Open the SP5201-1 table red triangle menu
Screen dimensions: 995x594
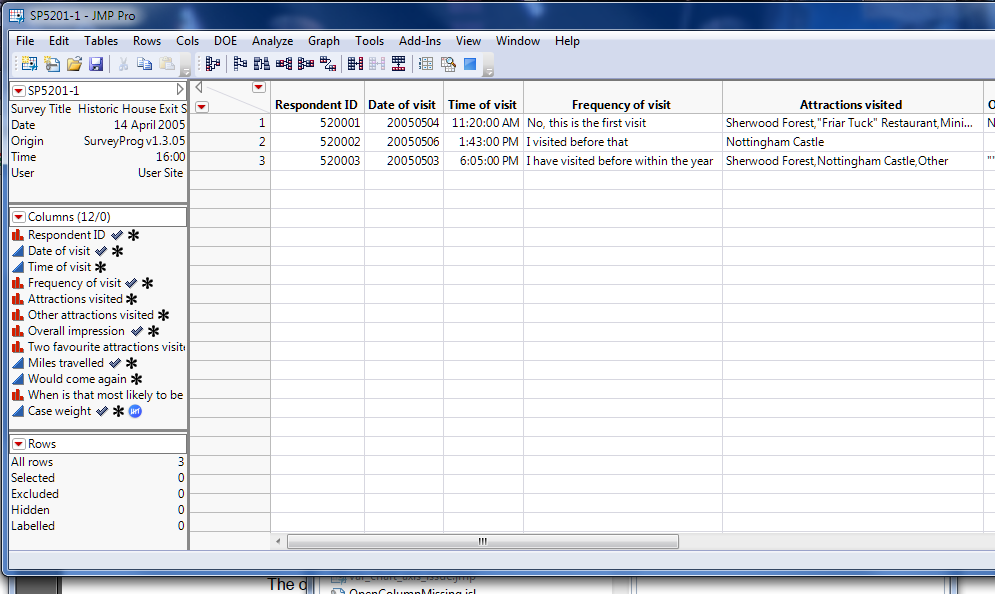[19, 91]
